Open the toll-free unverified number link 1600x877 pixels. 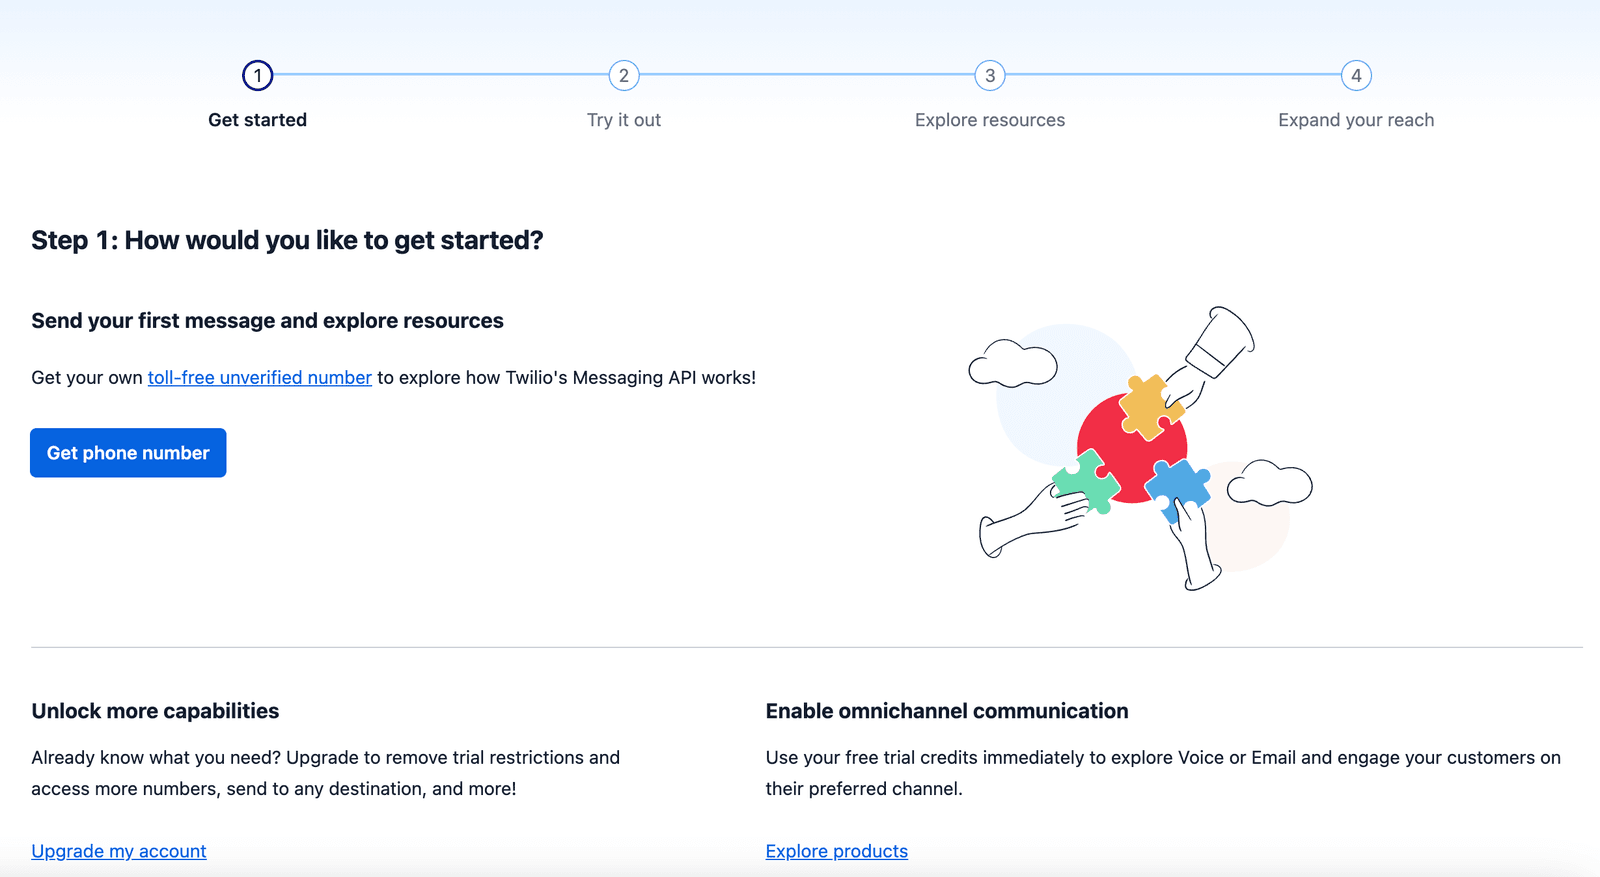tap(260, 378)
